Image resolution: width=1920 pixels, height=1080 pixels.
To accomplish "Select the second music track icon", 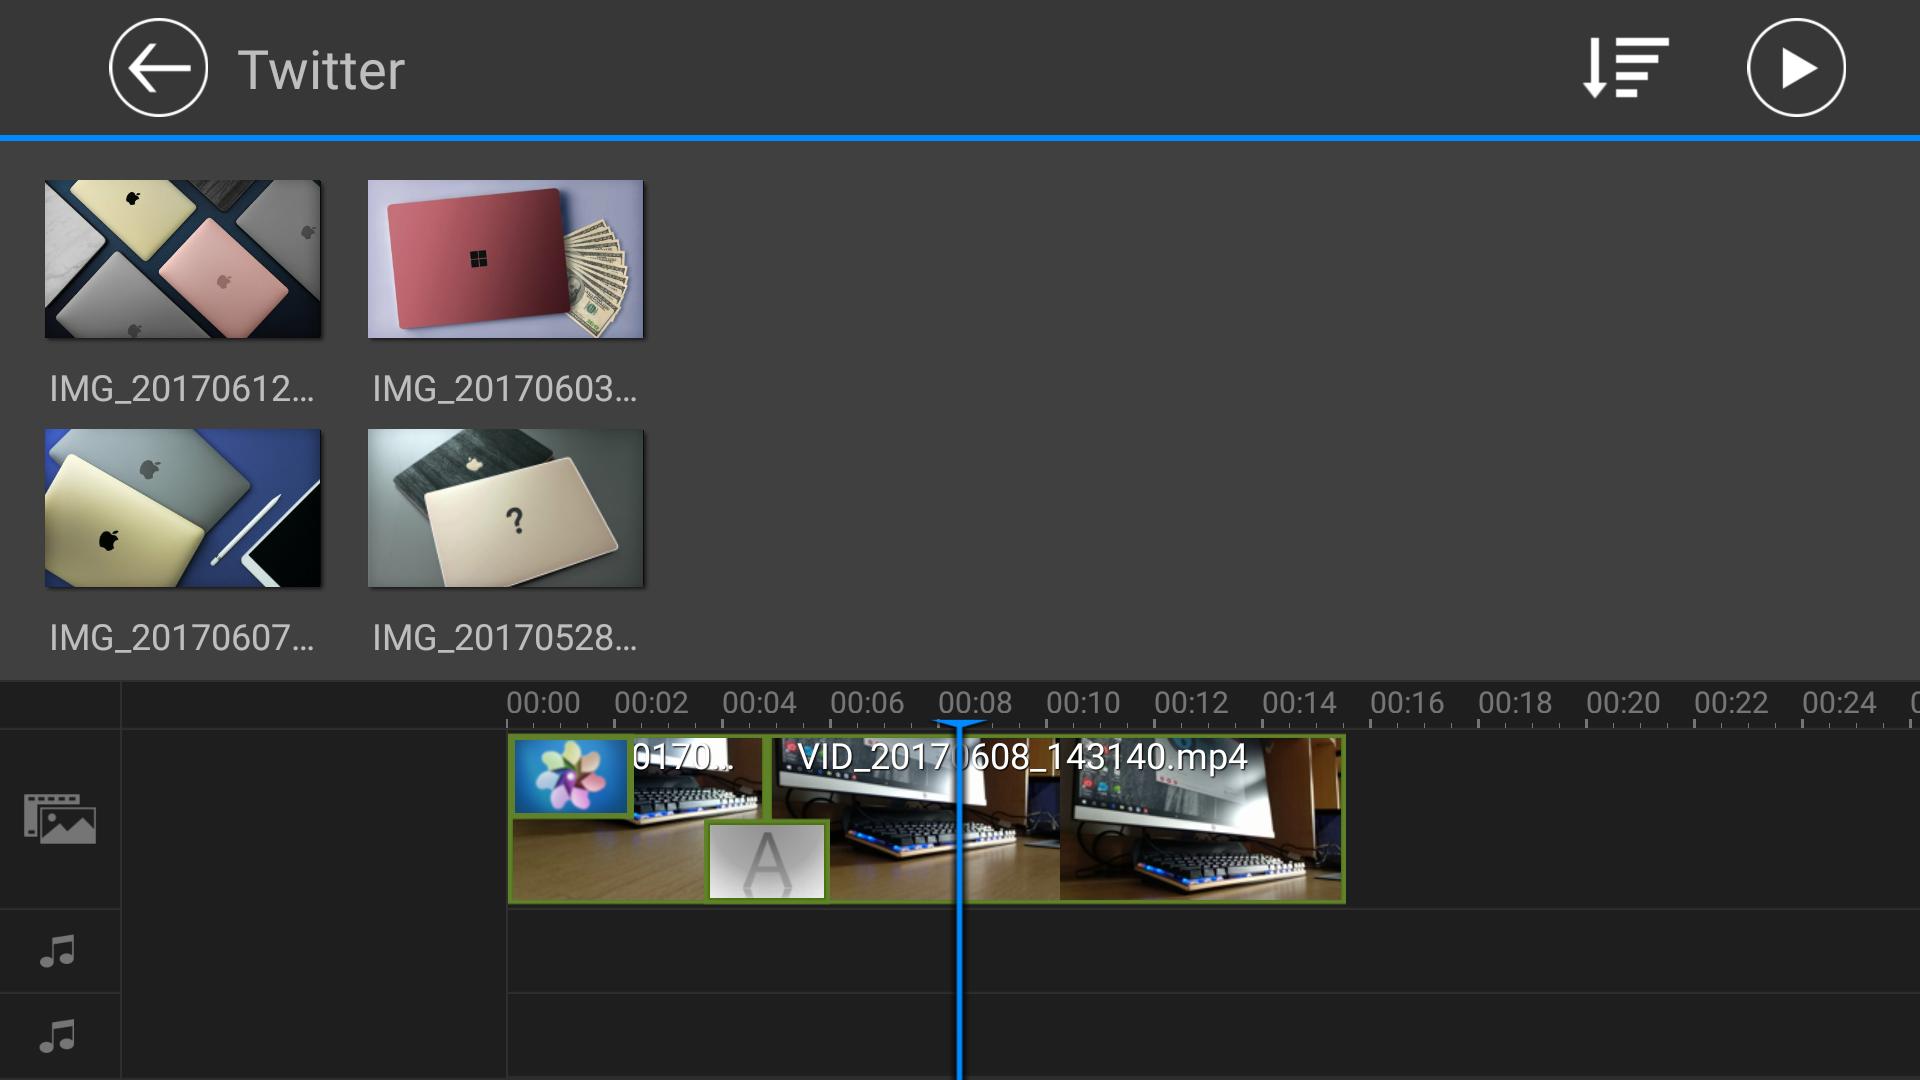I will coord(58,1036).
